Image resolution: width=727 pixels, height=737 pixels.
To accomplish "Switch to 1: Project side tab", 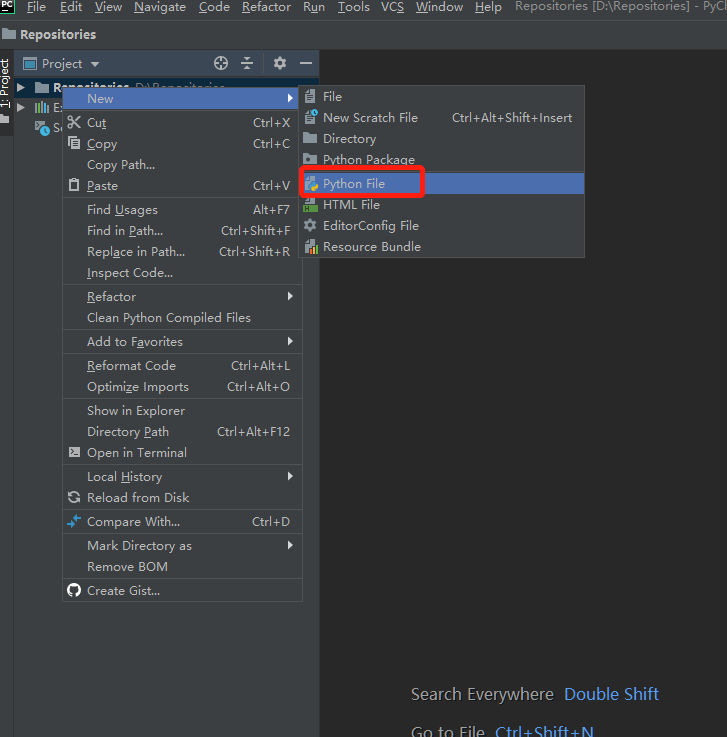I will click(6, 84).
